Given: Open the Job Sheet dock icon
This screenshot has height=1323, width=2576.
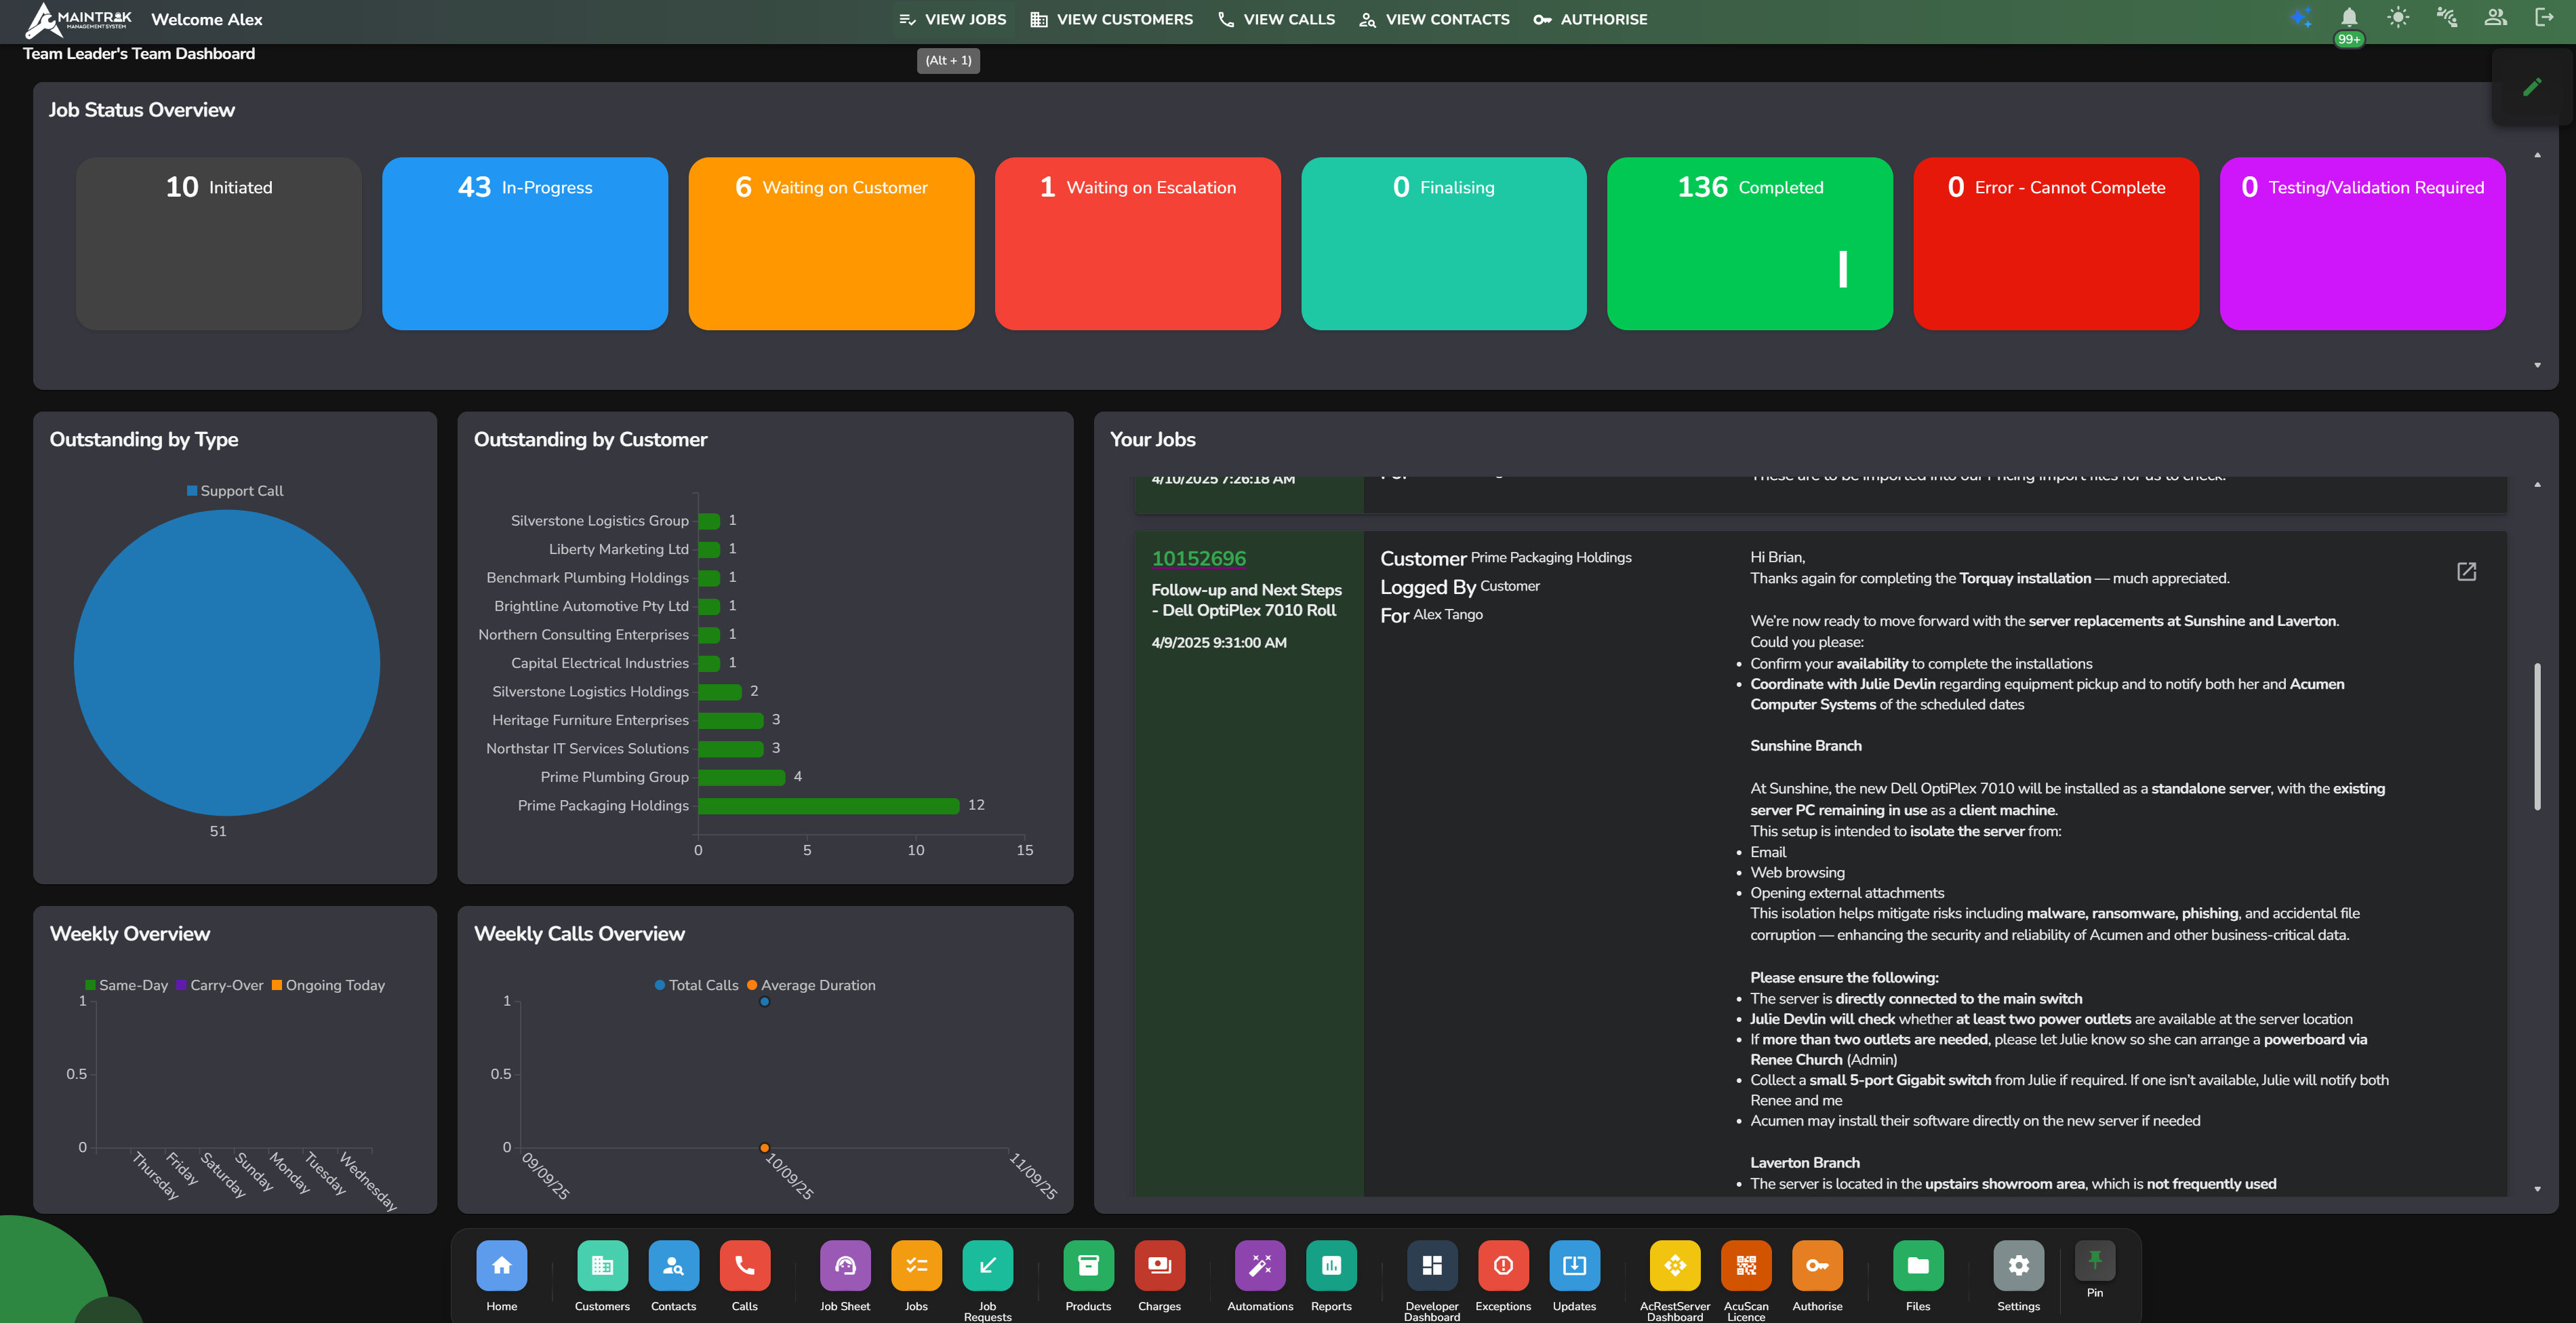Looking at the screenshot, I should (845, 1266).
